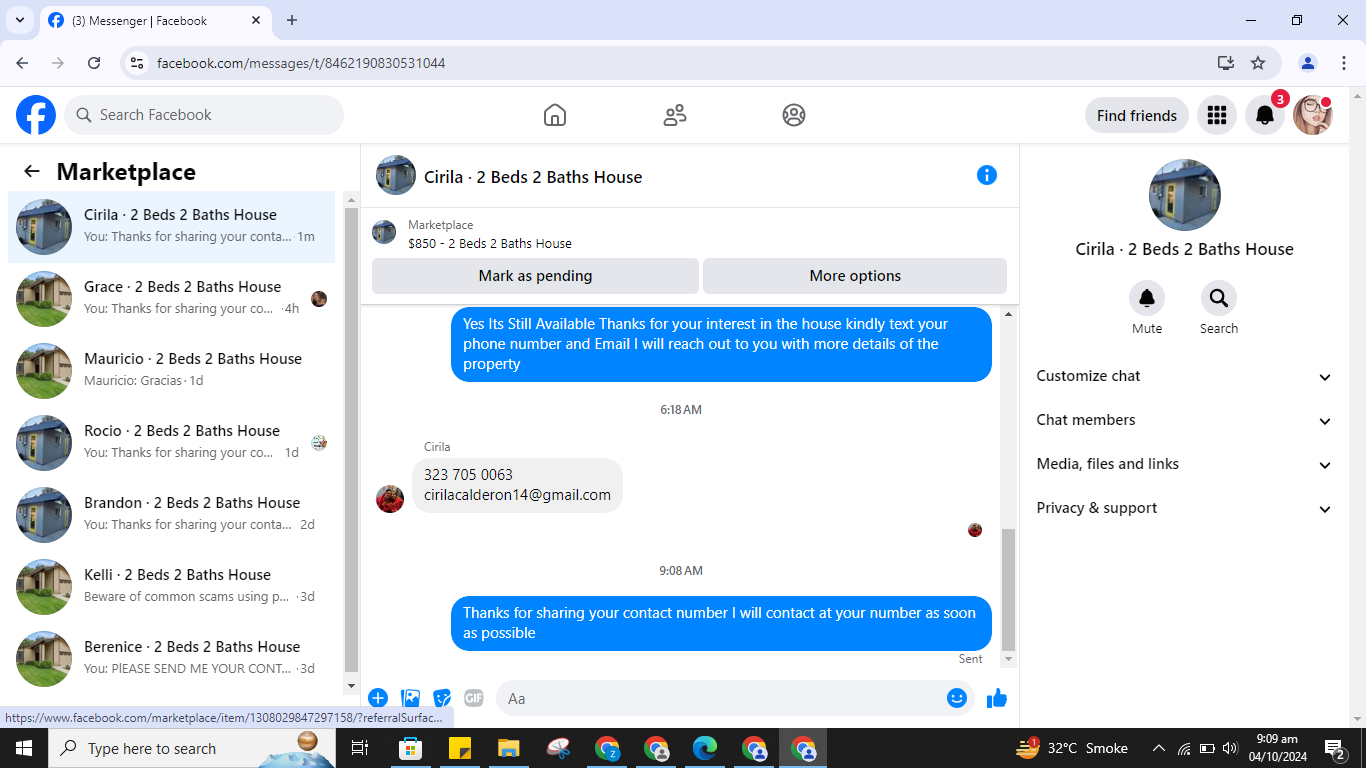Viewport: 1366px width, 768px height.
Task: Open the Windows notification center
Action: click(x=1335, y=748)
